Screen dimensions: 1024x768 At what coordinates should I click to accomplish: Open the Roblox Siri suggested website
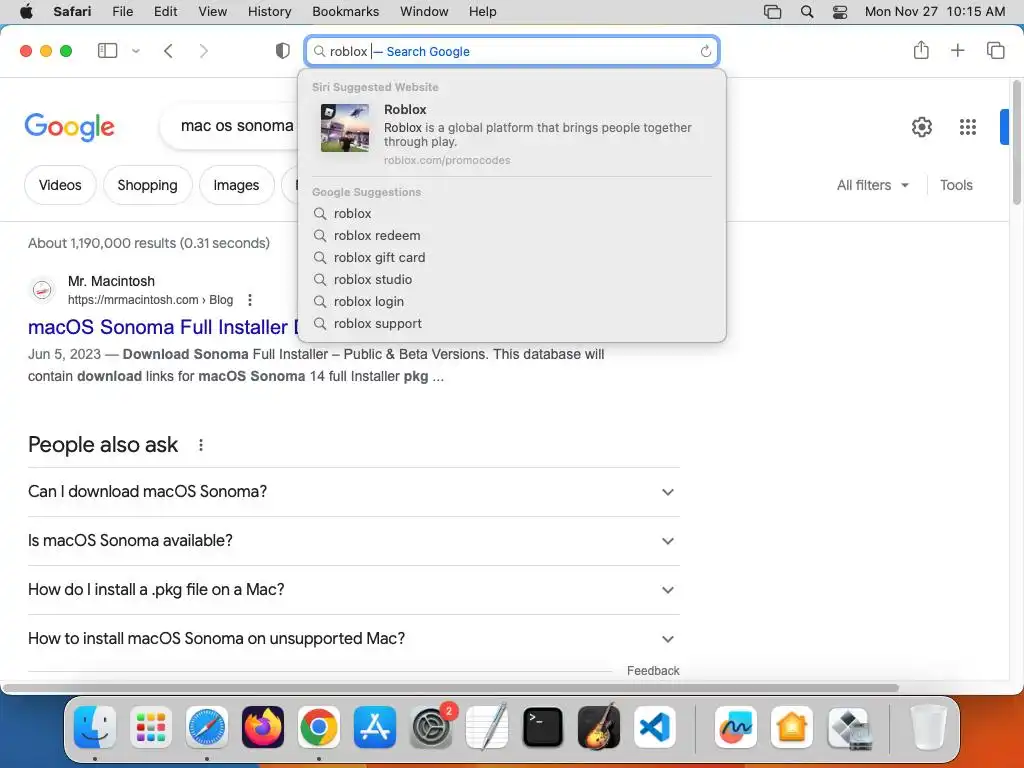point(512,134)
